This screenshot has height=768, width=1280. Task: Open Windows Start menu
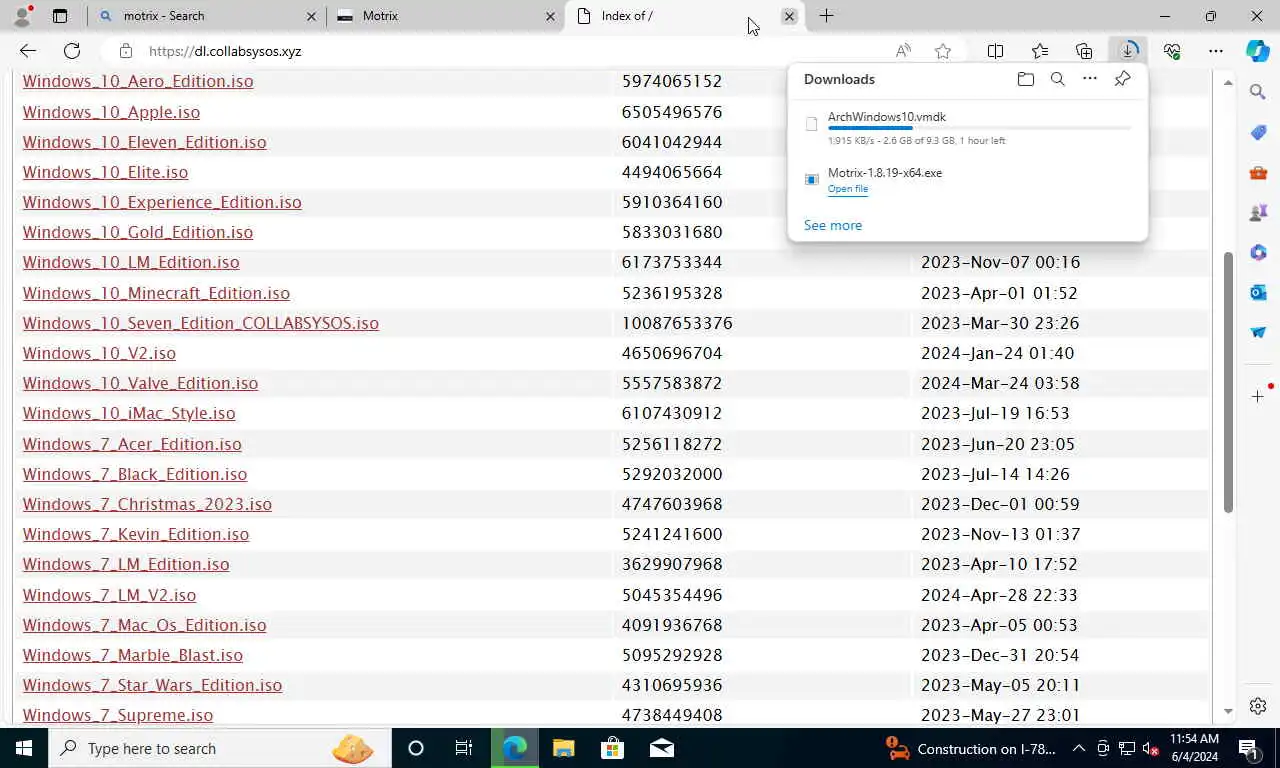click(x=23, y=748)
